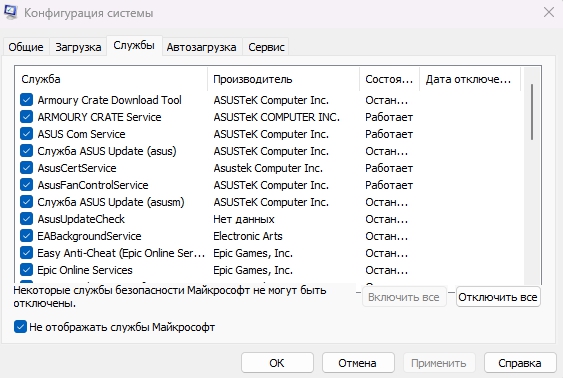This screenshot has width=563, height=378.
Task: Select Armoury Crate Download Tool row name
Action: pyautogui.click(x=110, y=100)
